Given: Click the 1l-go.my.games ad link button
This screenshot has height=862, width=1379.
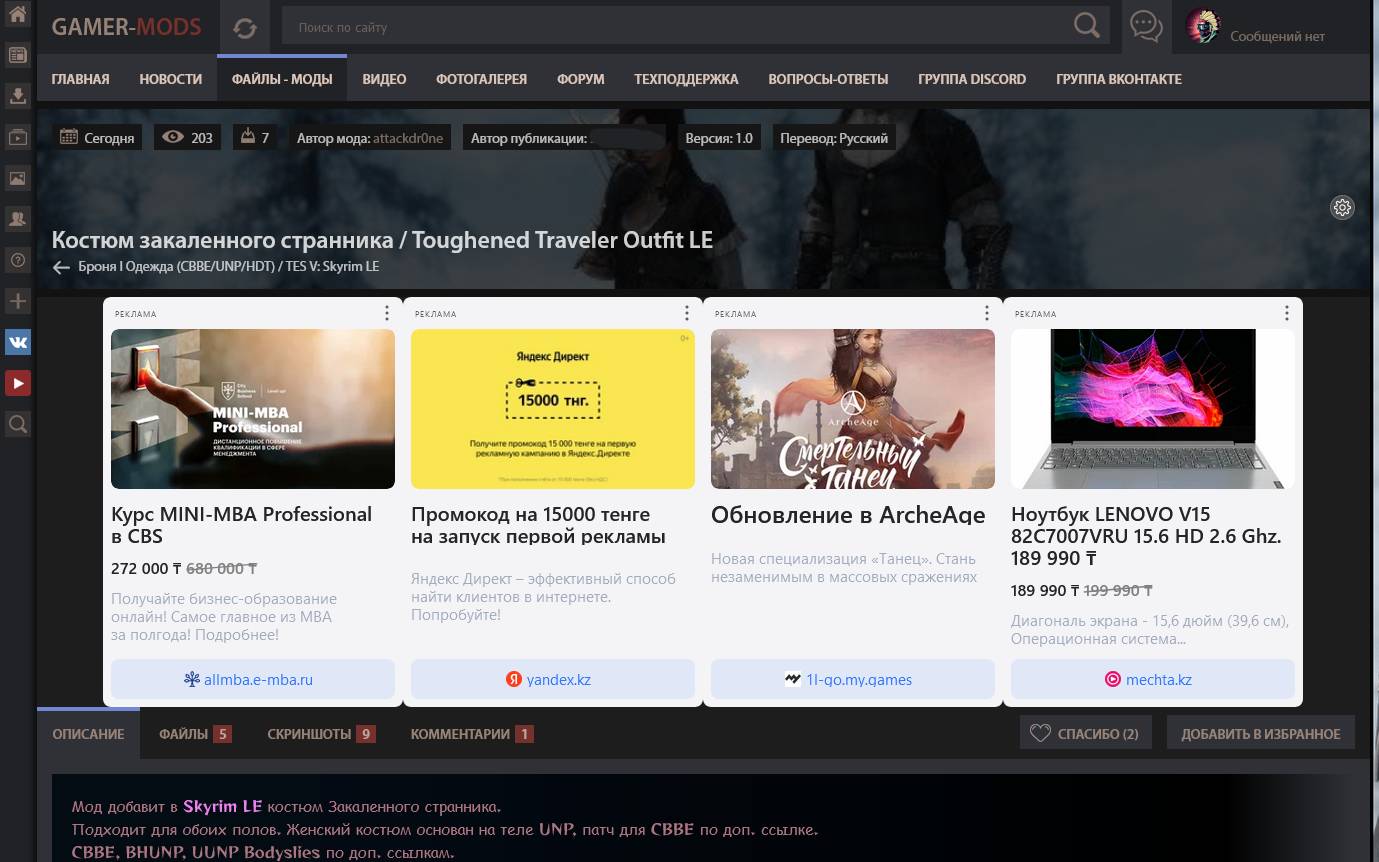Looking at the screenshot, I should coord(853,680).
